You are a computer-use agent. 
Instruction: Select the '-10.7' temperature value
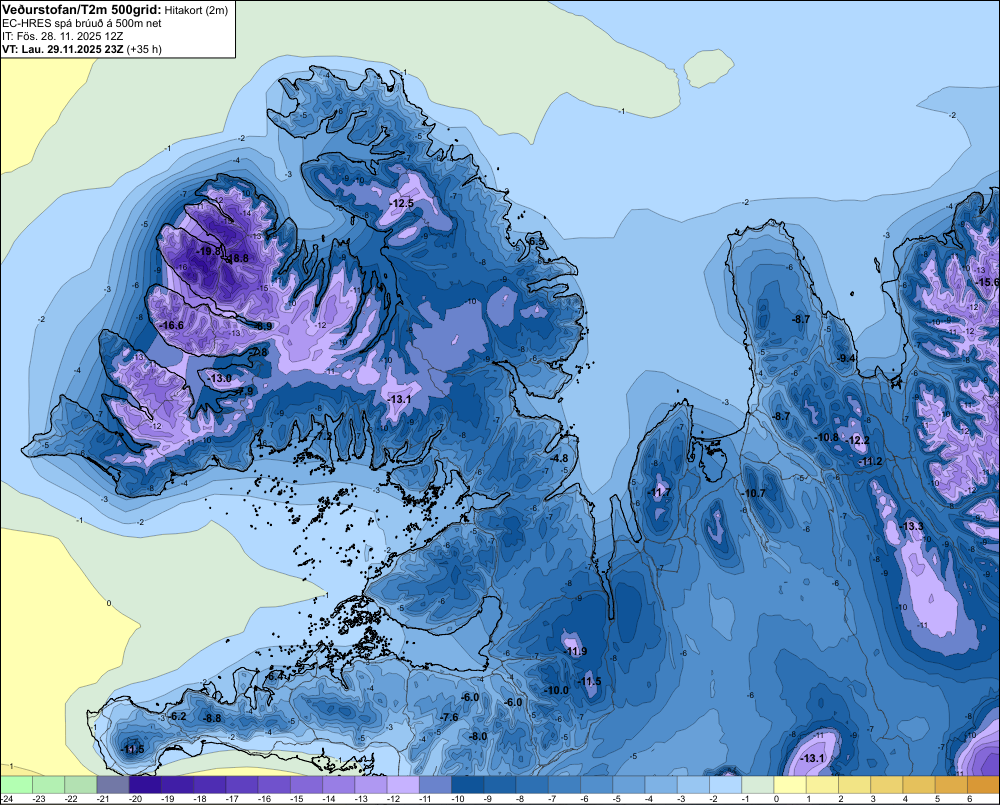[753, 493]
